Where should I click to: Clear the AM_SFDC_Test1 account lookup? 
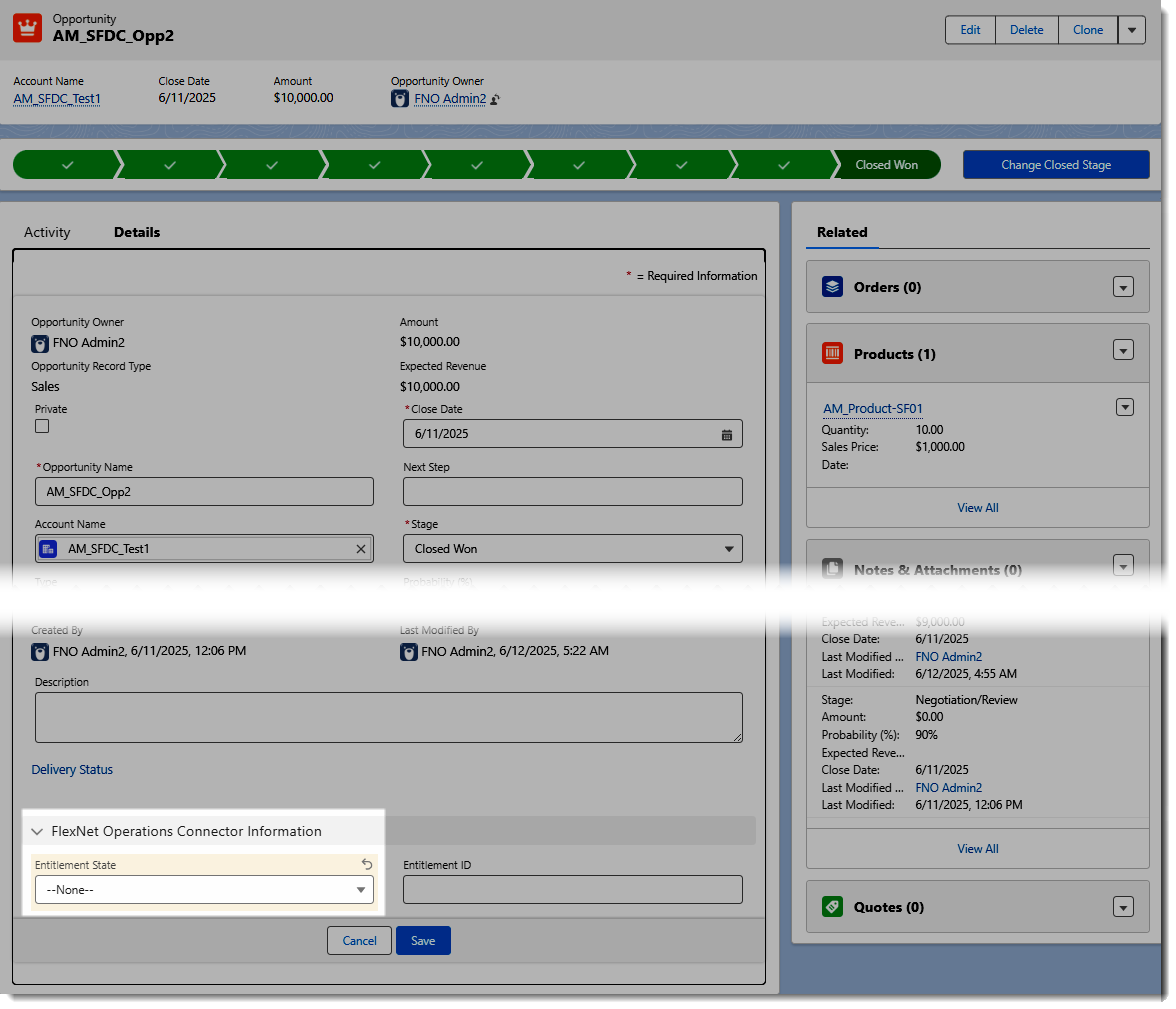tap(361, 549)
